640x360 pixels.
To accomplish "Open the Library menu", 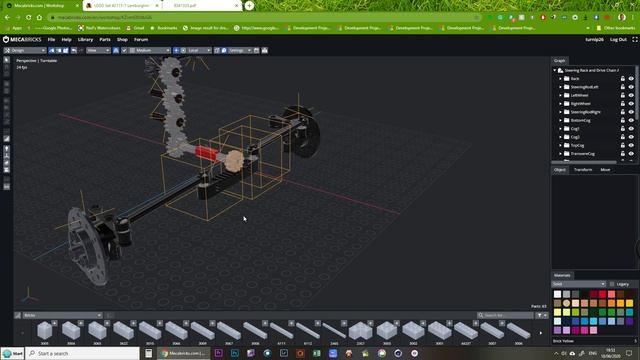I will coord(85,40).
